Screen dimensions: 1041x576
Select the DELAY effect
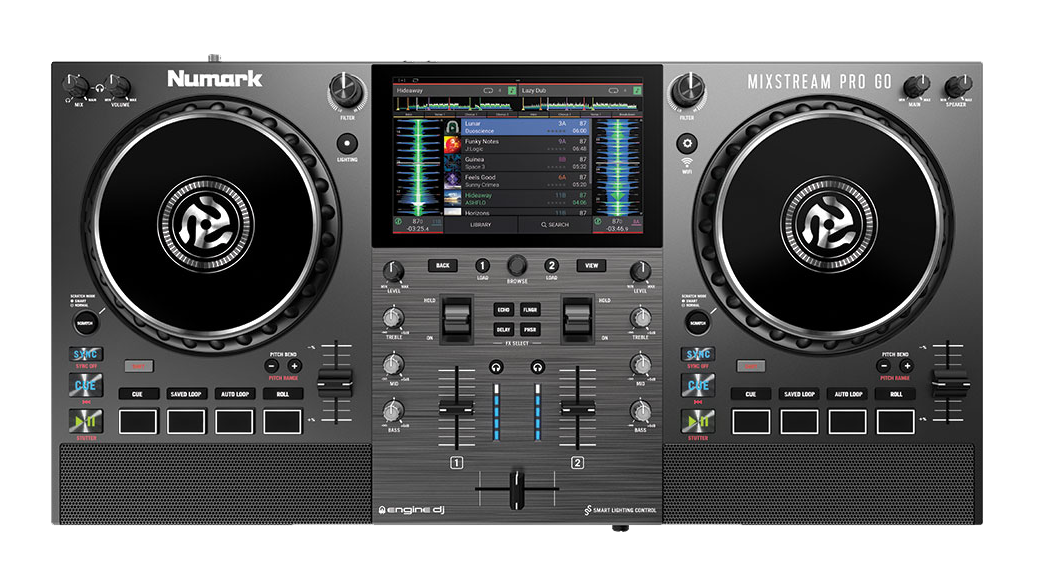click(x=503, y=329)
